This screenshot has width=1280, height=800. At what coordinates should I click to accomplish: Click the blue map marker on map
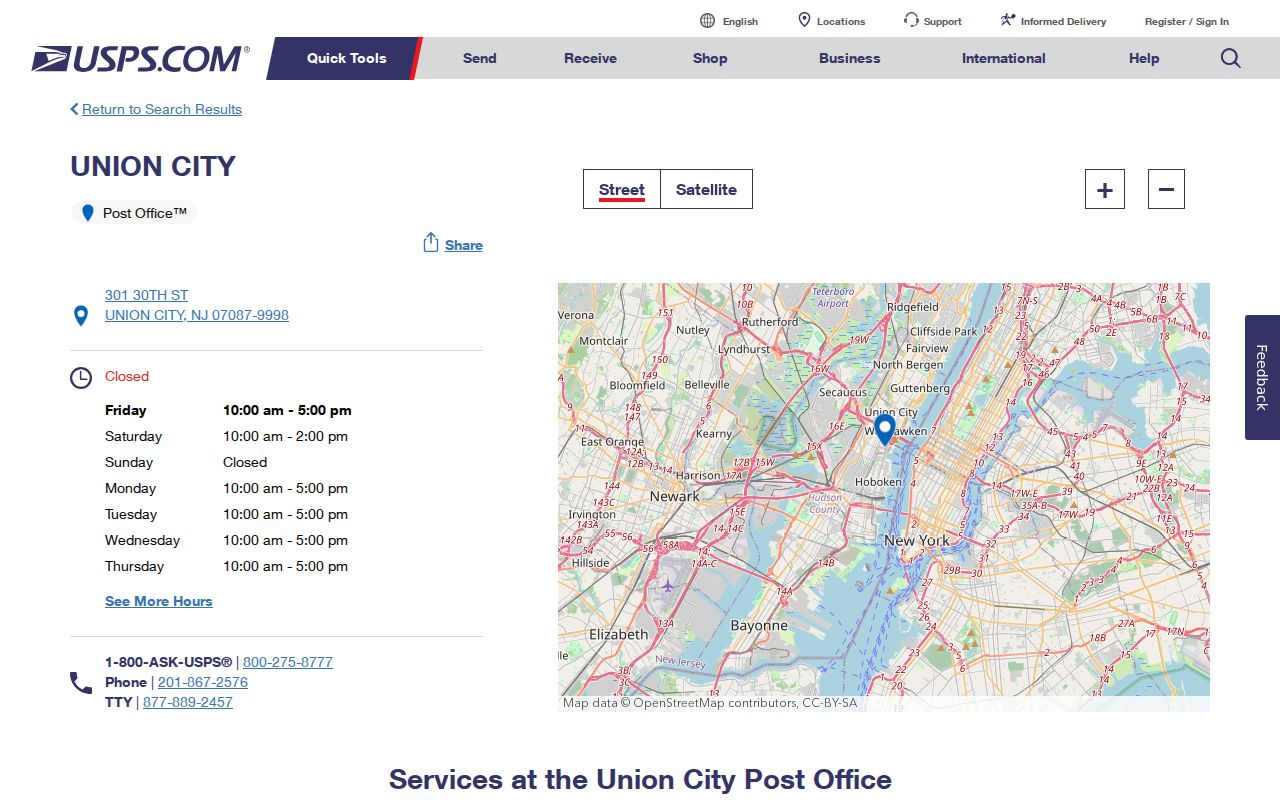tap(884, 430)
